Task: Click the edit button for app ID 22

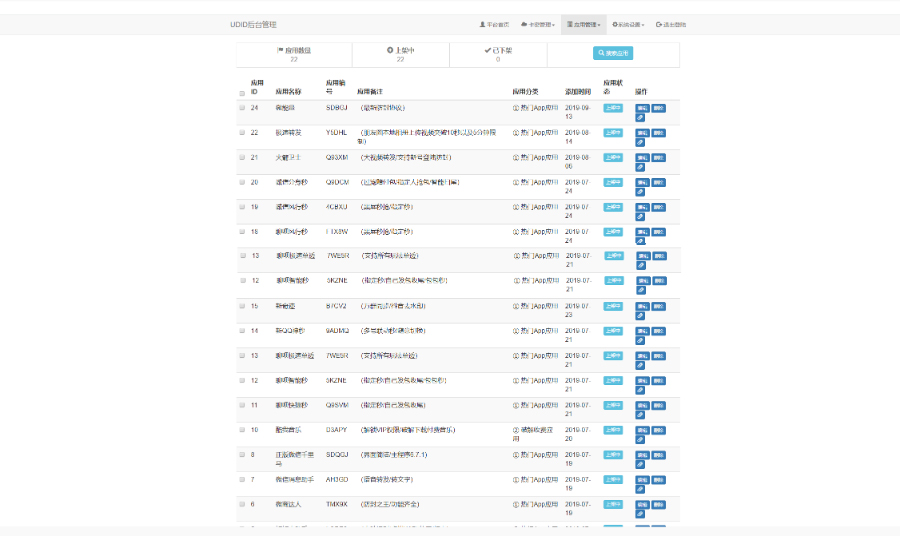Action: (642, 132)
